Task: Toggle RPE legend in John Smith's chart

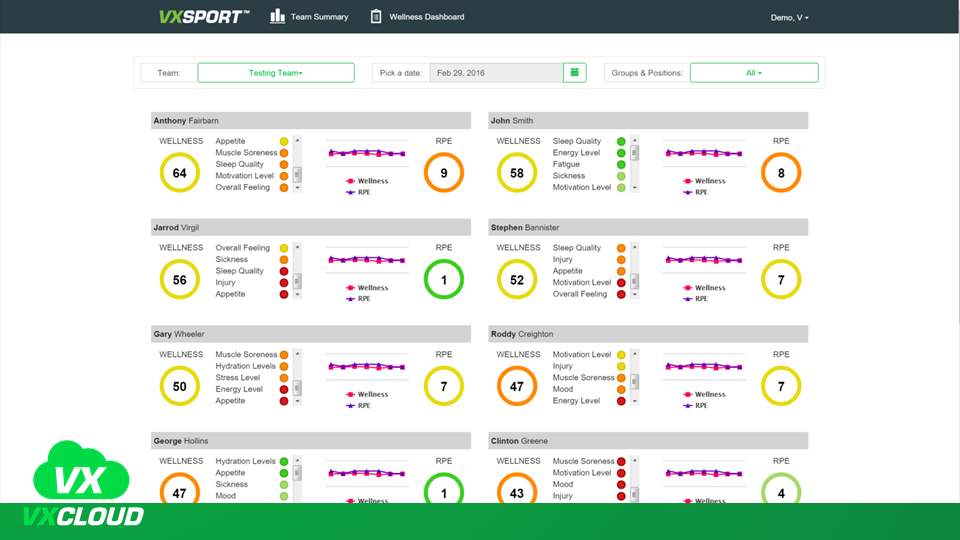Action: click(x=696, y=192)
